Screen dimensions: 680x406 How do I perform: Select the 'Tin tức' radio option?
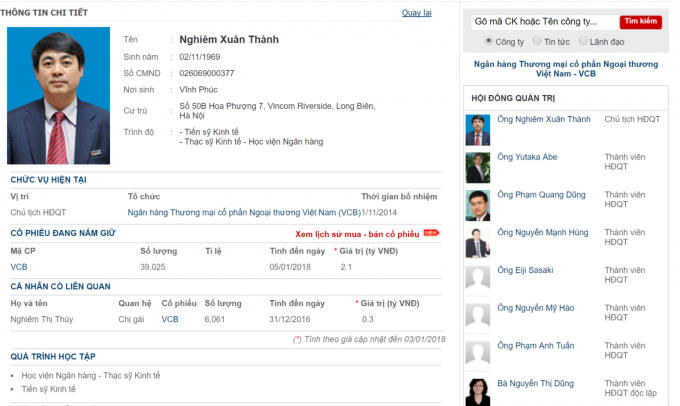point(537,41)
